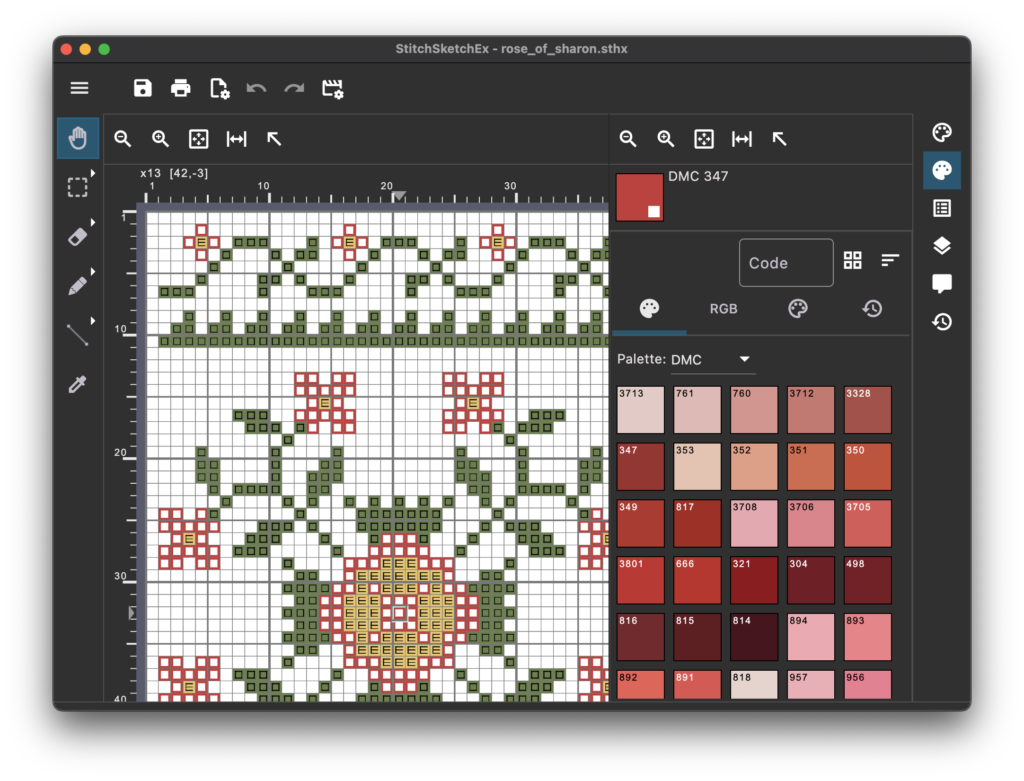Zoom in on the pattern canvas
This screenshot has height=781, width=1024.
160,139
